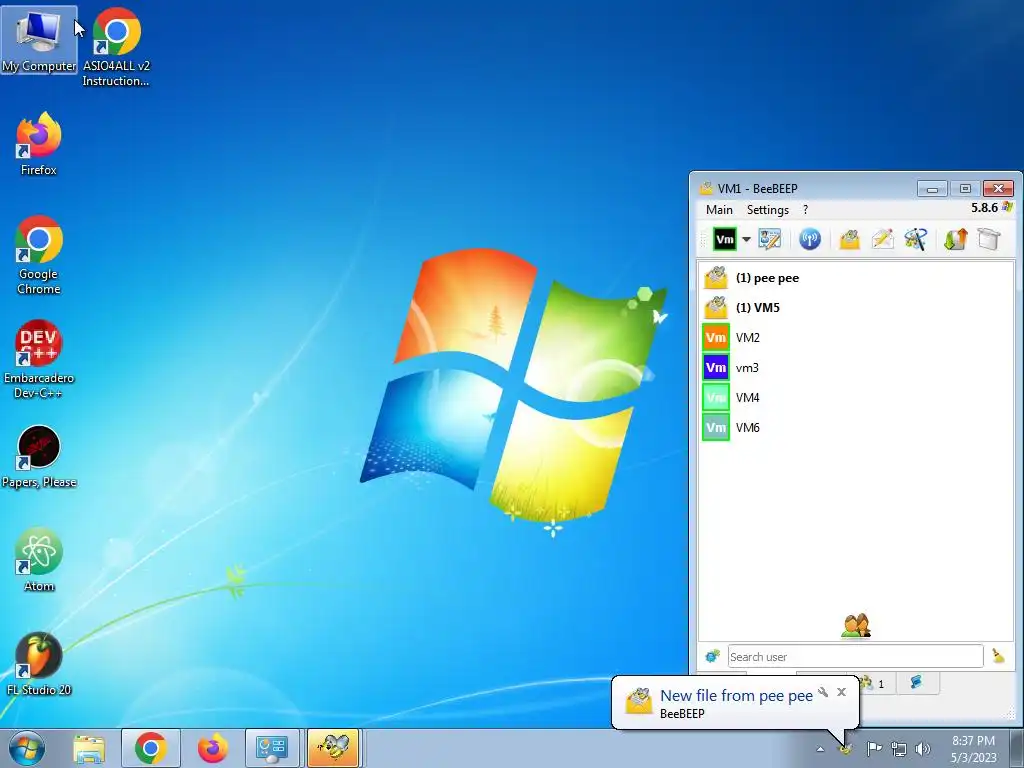The image size is (1024, 768).
Task: Open the Main menu in BeeBEEP
Action: 719,210
